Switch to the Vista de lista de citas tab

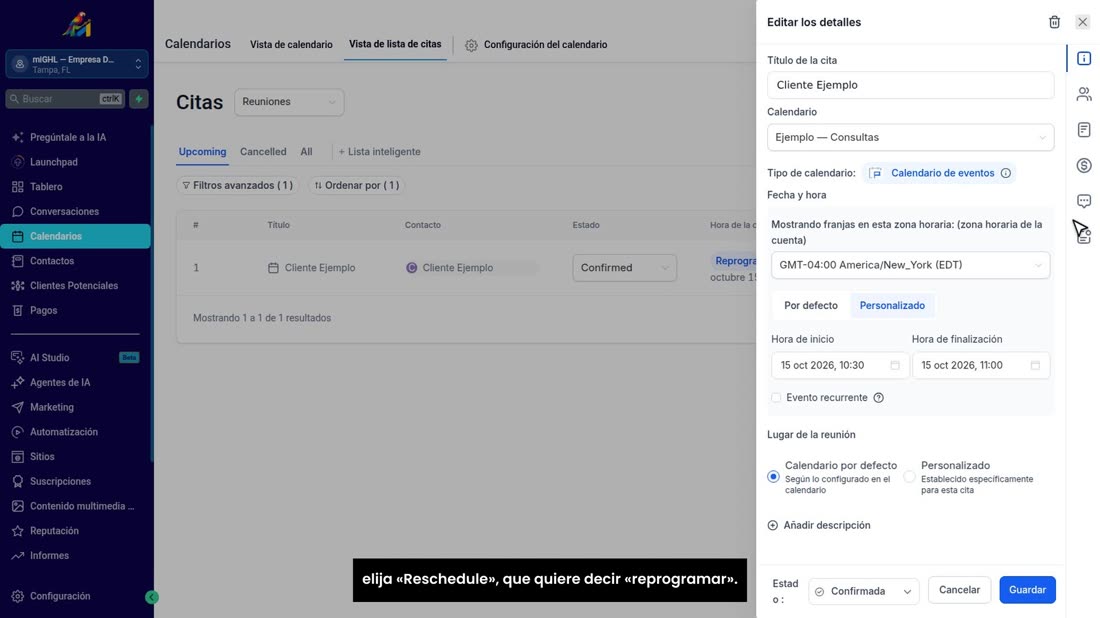[x=395, y=44]
